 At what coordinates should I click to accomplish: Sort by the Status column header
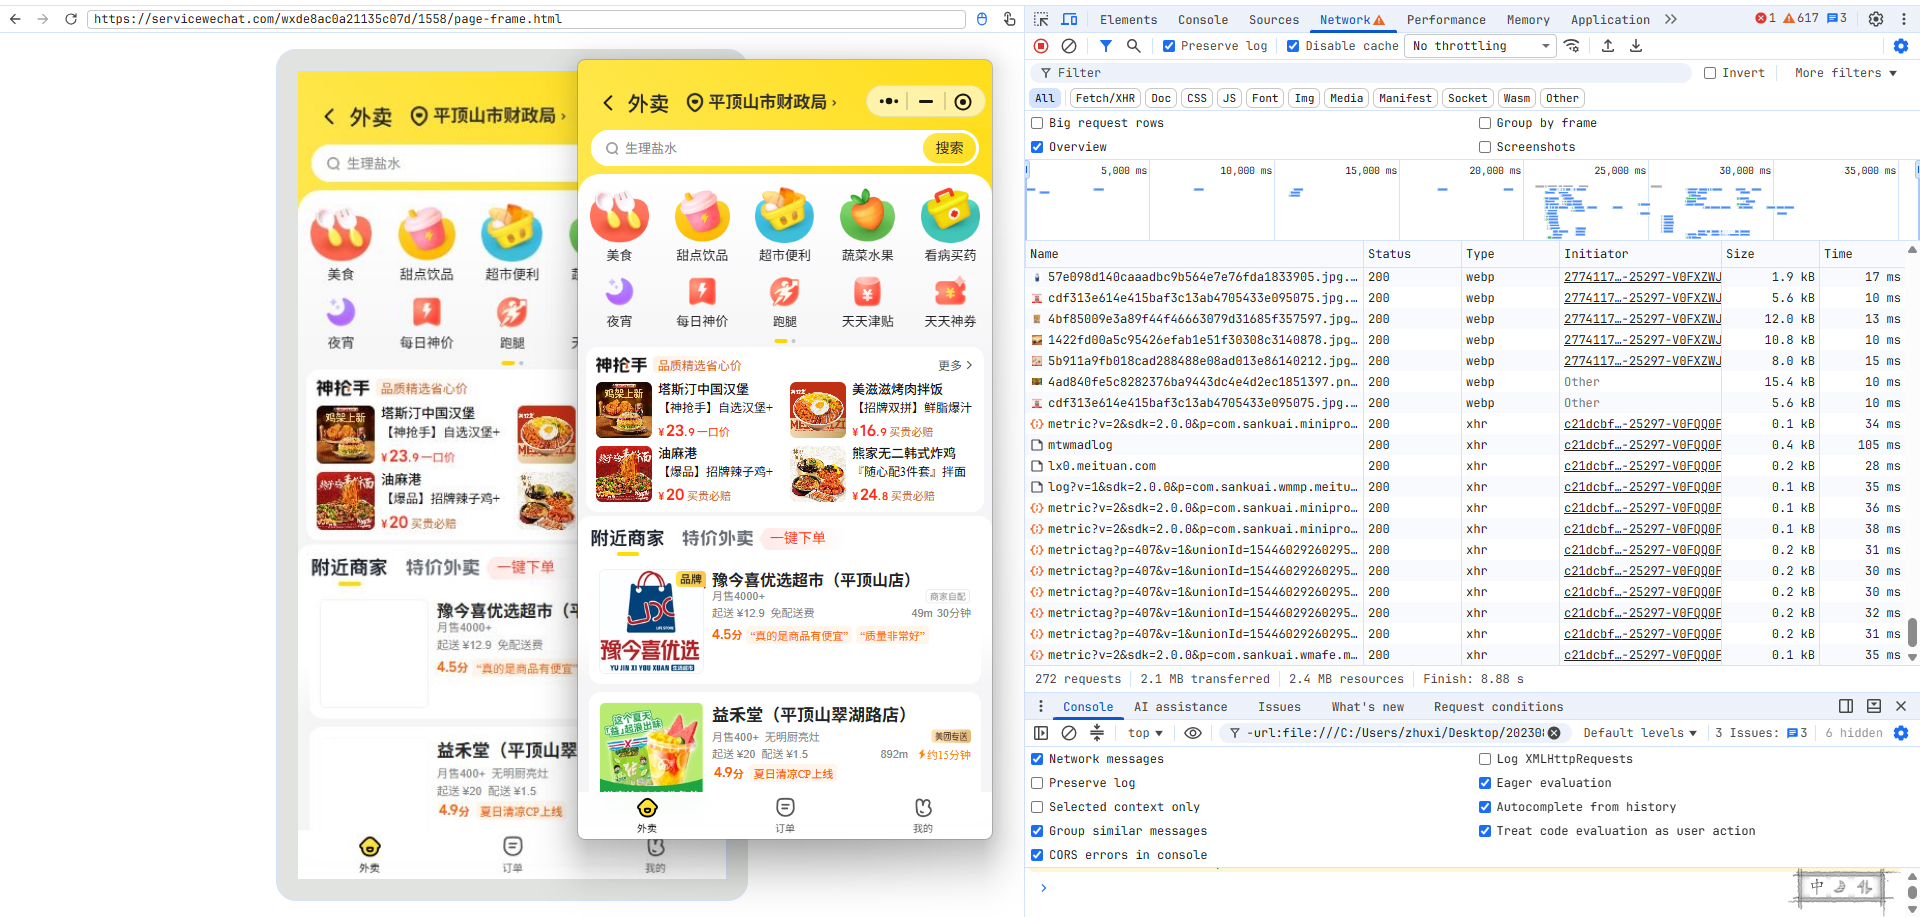(x=1410, y=254)
